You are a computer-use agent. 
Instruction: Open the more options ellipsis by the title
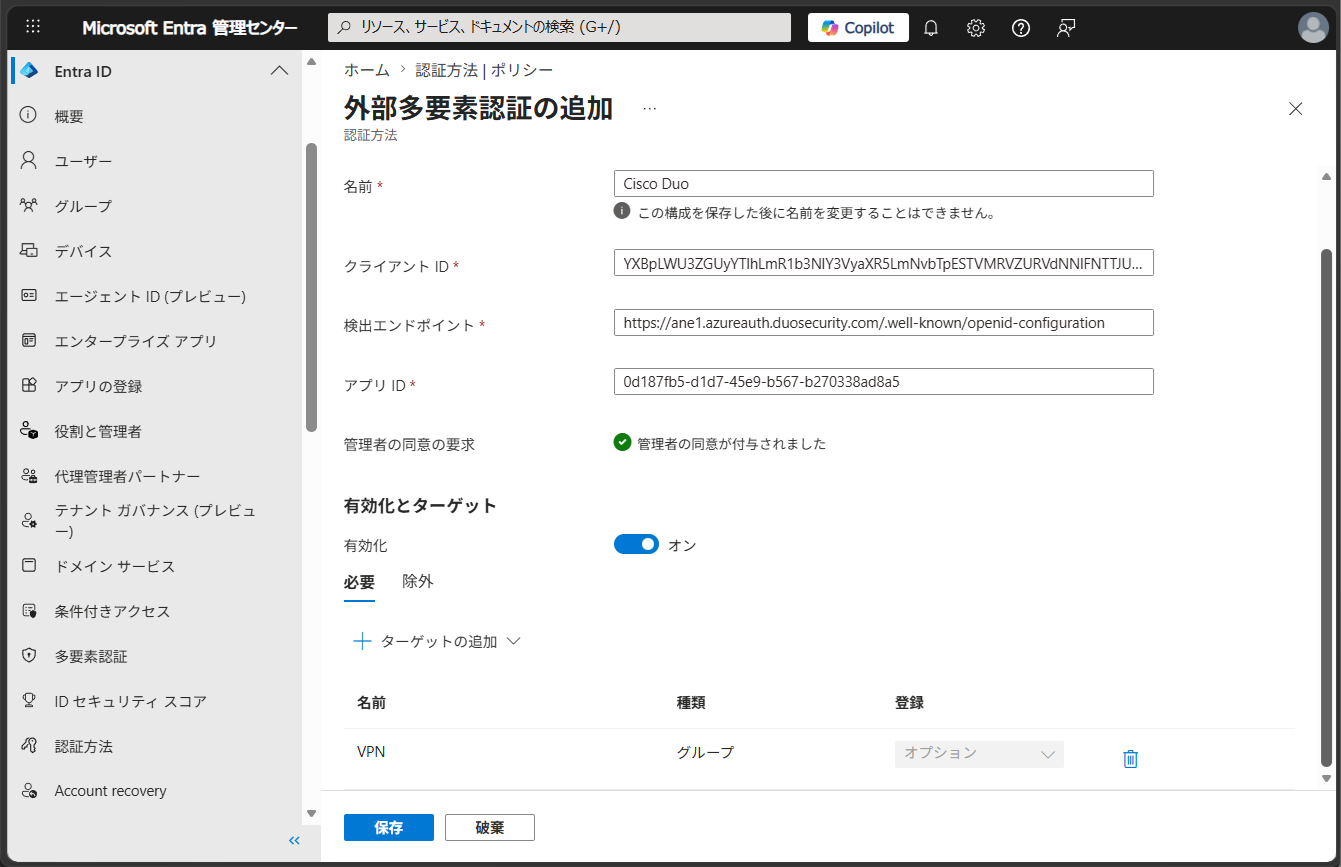click(x=650, y=108)
